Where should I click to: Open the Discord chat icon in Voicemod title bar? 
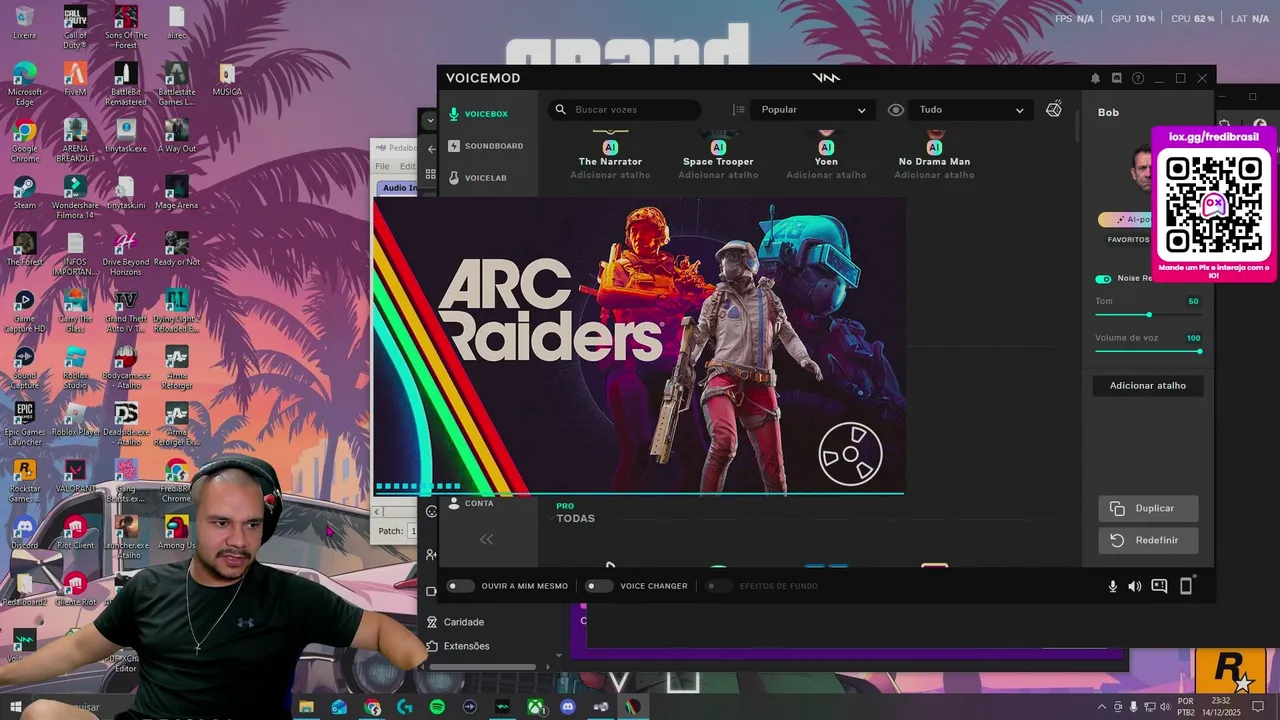pos(1117,78)
